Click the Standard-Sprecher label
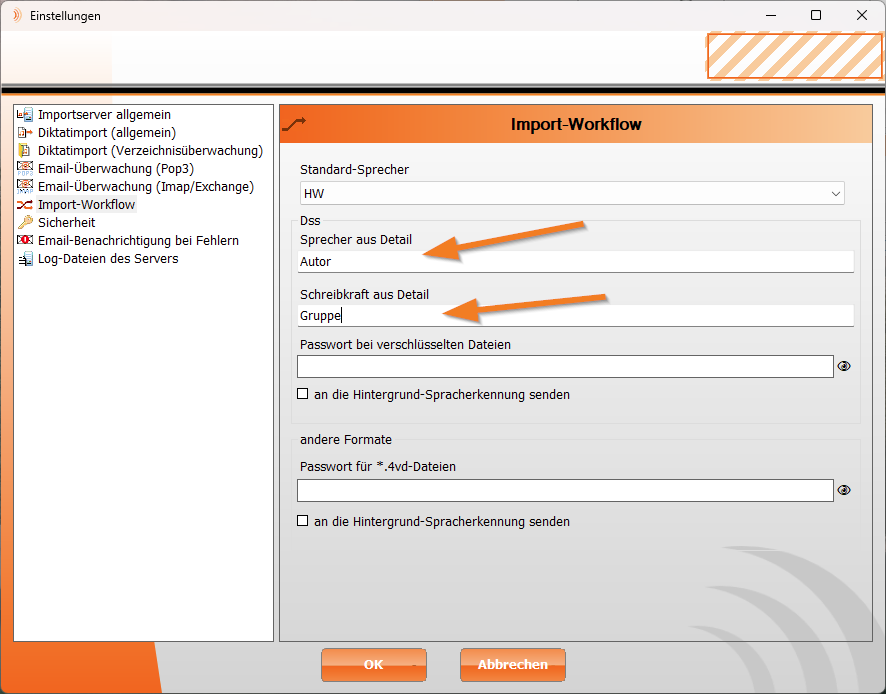The width and height of the screenshot is (886, 694). coord(354,170)
